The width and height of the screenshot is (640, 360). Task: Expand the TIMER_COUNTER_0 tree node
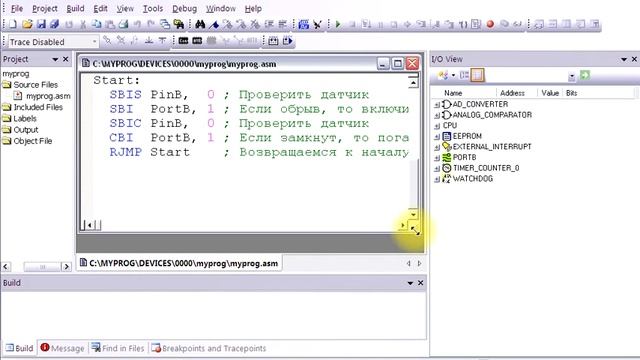437,168
